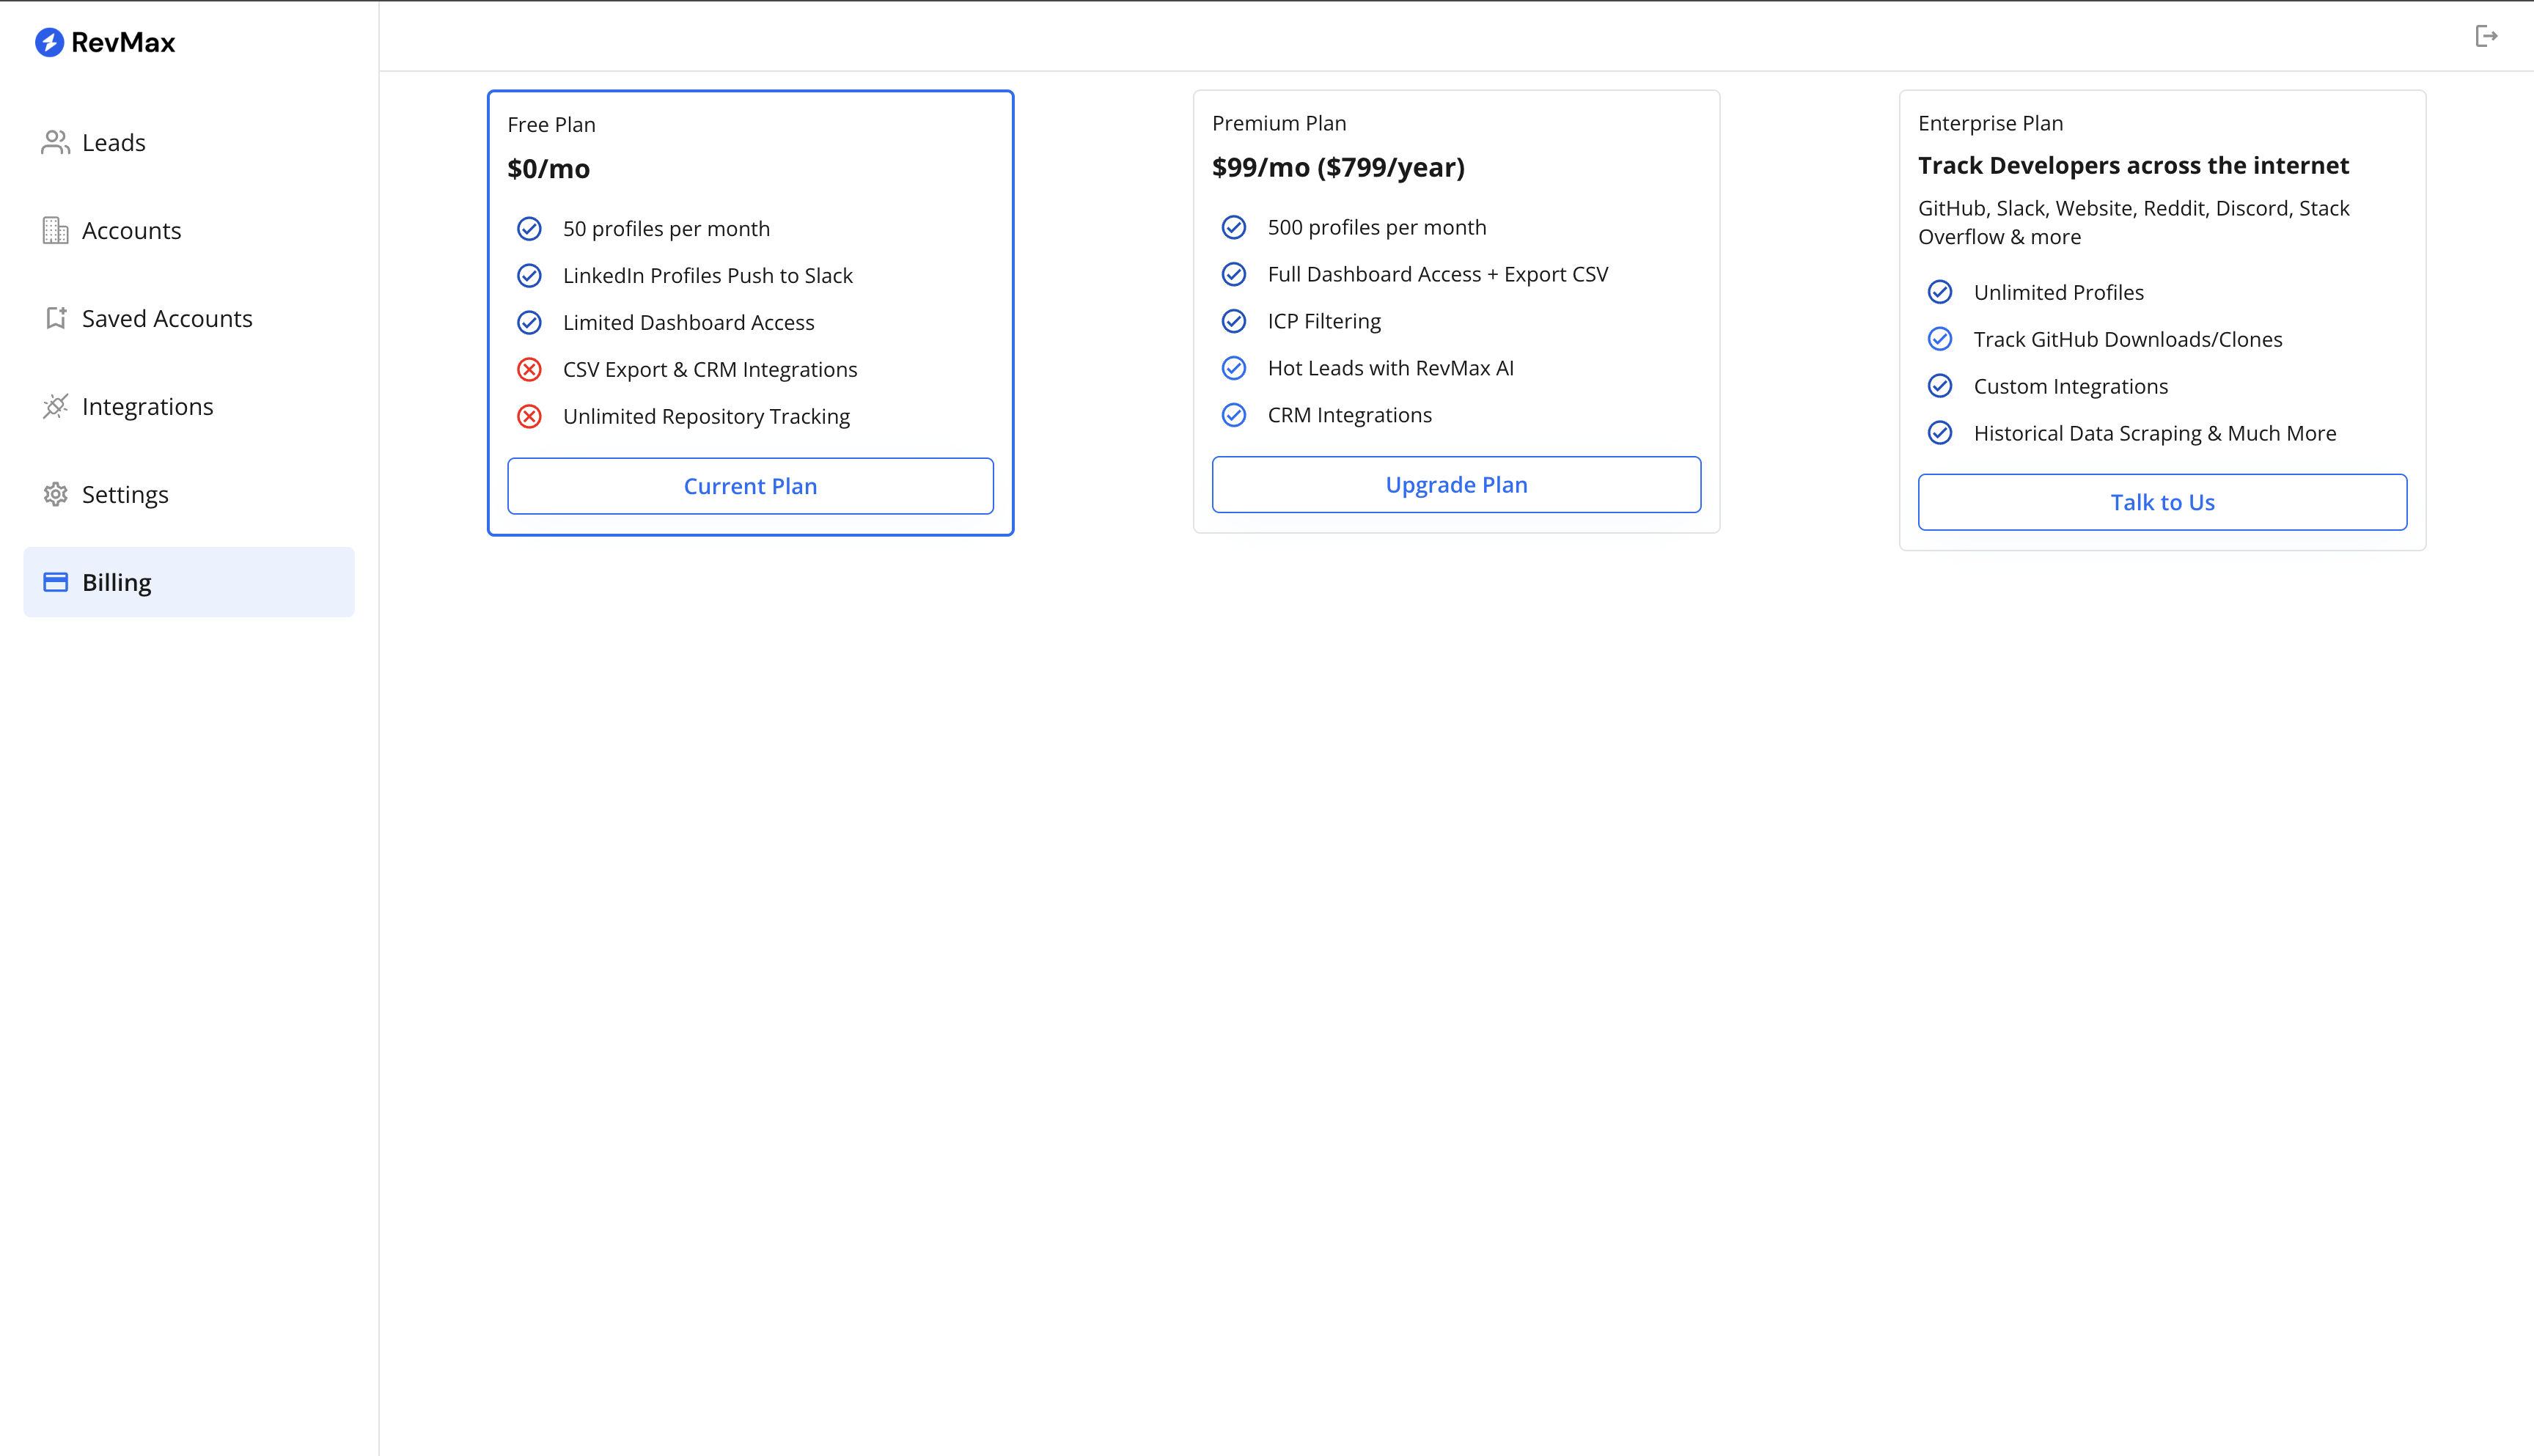Click the Billing credit card icon

[55, 582]
